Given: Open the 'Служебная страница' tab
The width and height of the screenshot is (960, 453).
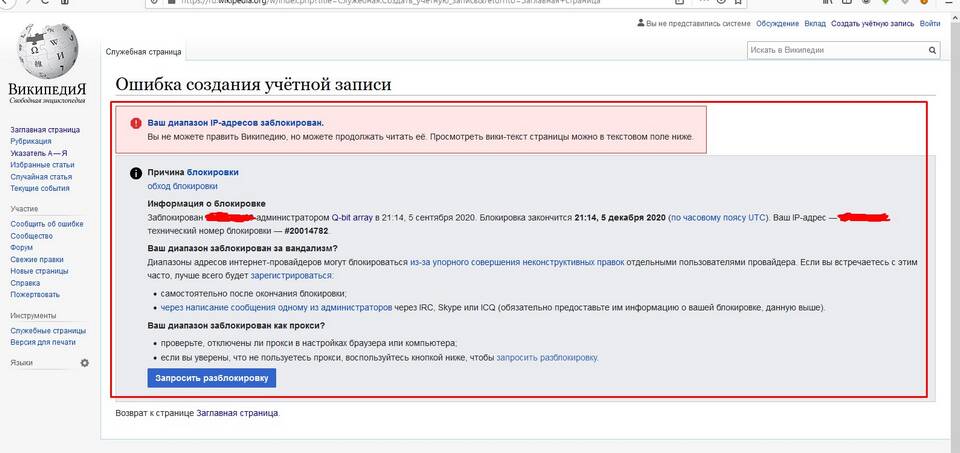Looking at the screenshot, I should point(143,53).
